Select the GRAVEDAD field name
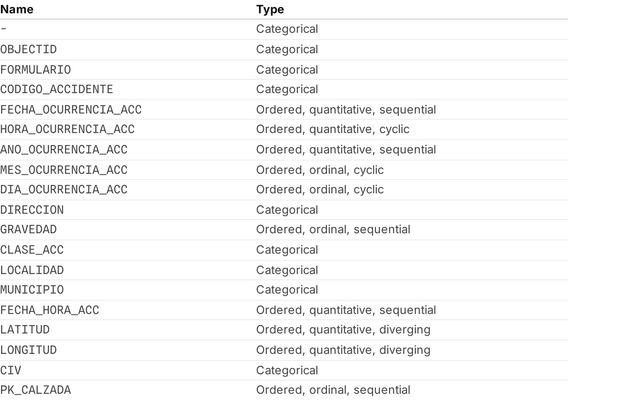 point(28,230)
